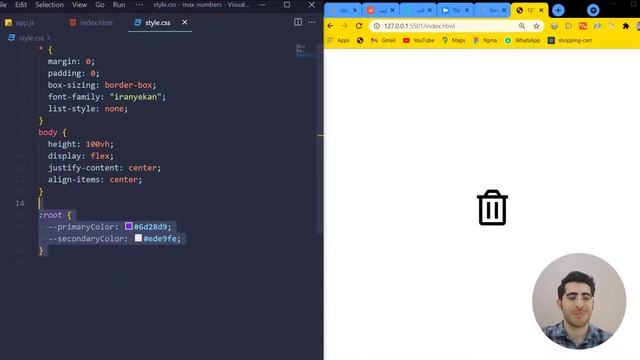Screen dimensions: 640x360
Task: Click the 'body' selector in the code
Action: click(x=48, y=132)
